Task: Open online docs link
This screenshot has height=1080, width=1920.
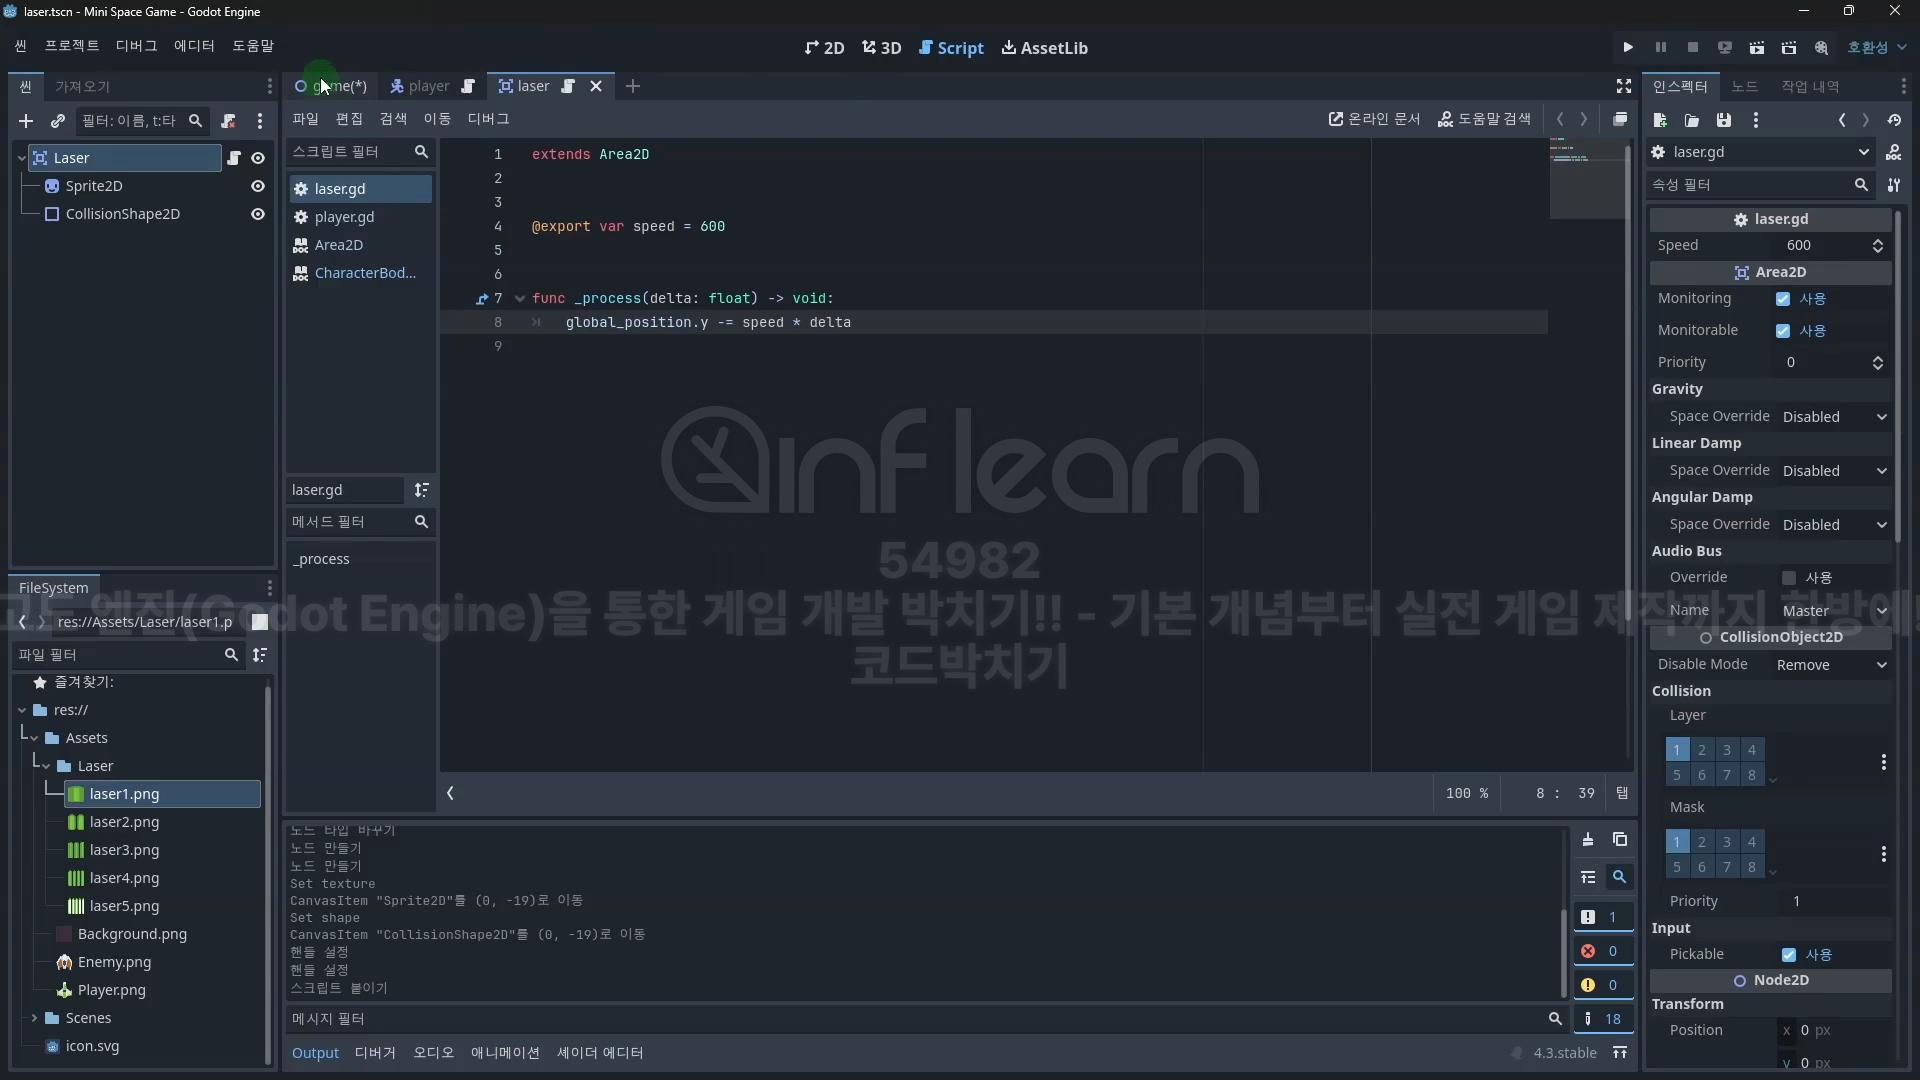Action: (x=1374, y=119)
